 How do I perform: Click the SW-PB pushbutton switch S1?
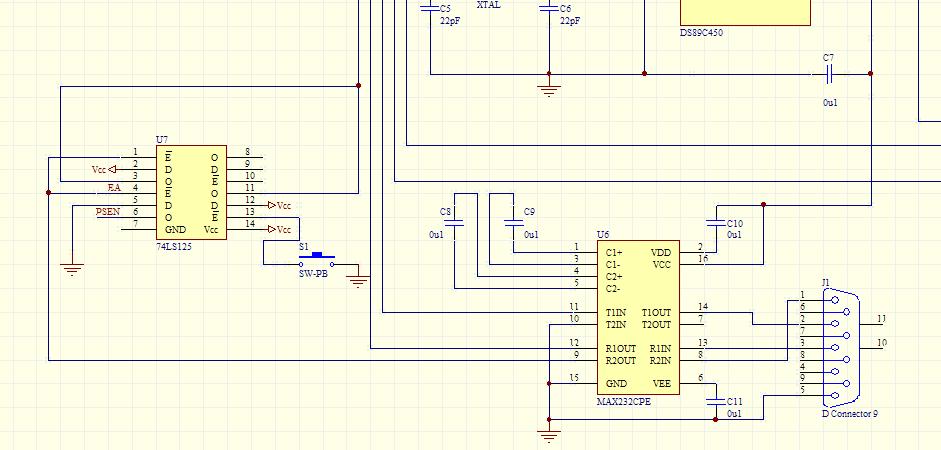coord(317,260)
